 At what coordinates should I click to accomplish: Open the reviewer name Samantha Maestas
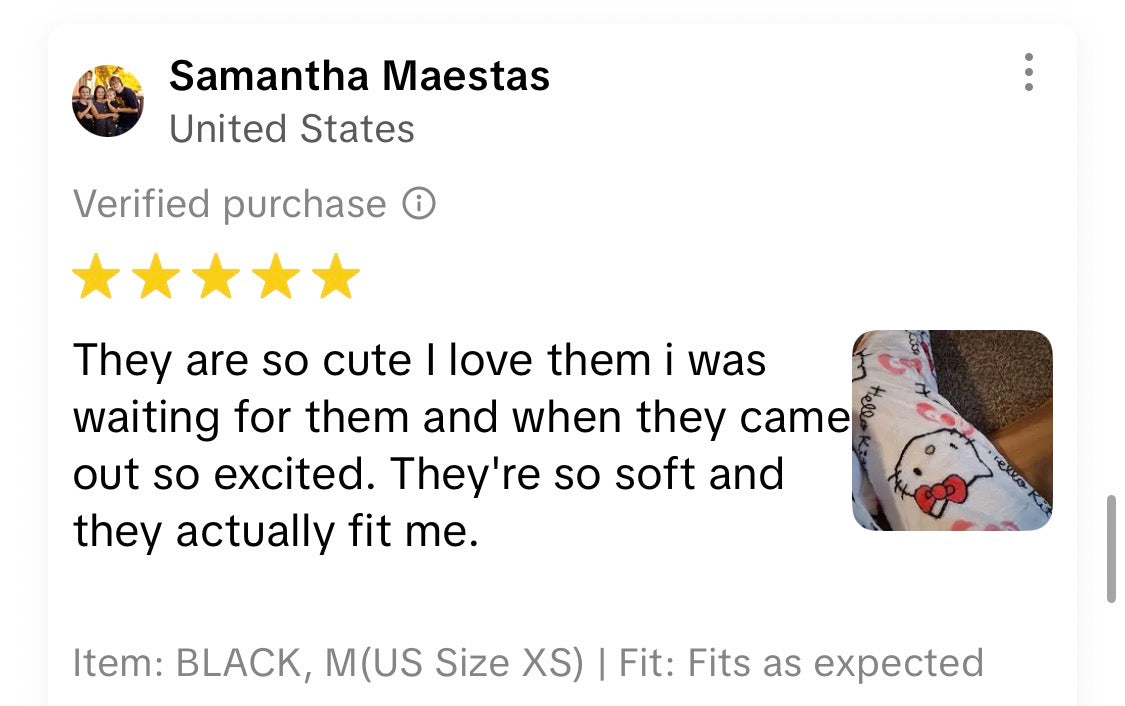tap(359, 76)
